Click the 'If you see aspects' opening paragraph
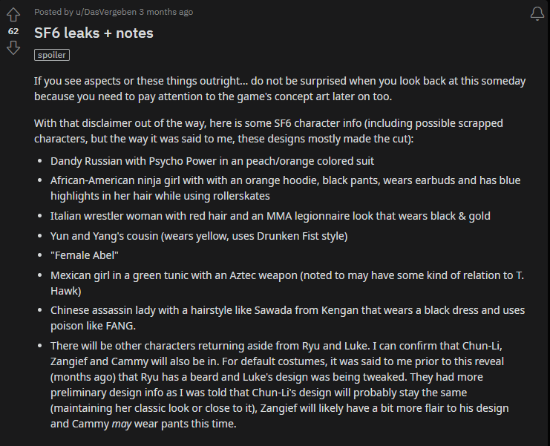Image resolution: width=550 pixels, height=446 pixels. [x=280, y=88]
